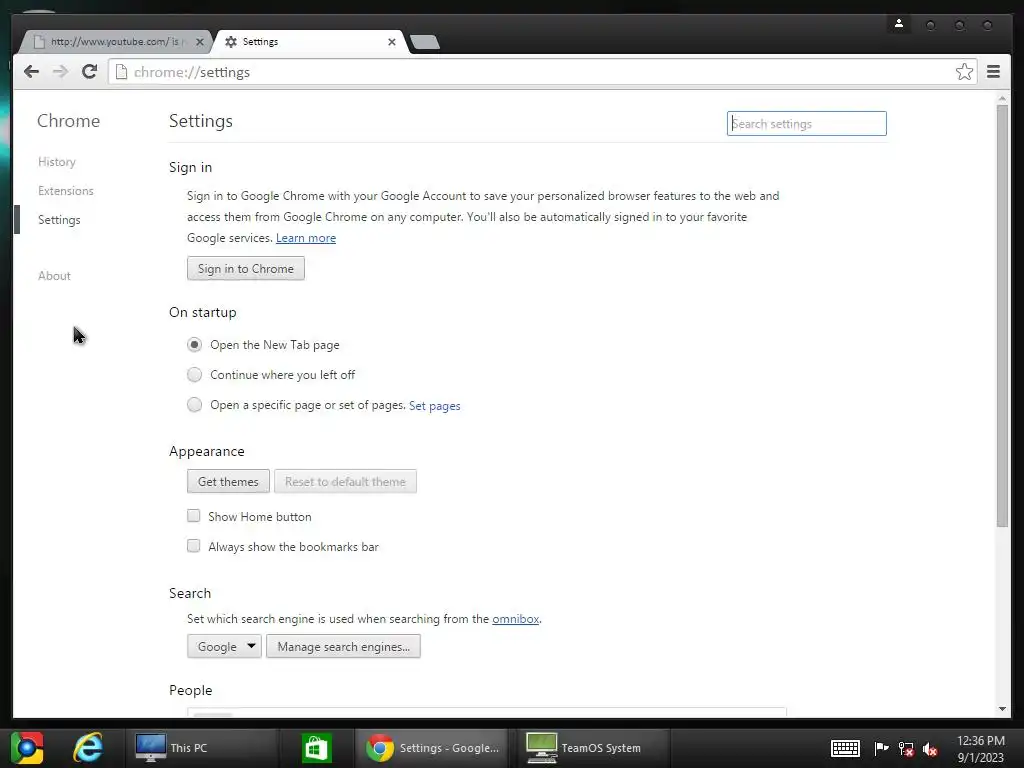Click the Action Center flag icon
Image resolution: width=1024 pixels, height=768 pixels.
(x=881, y=748)
